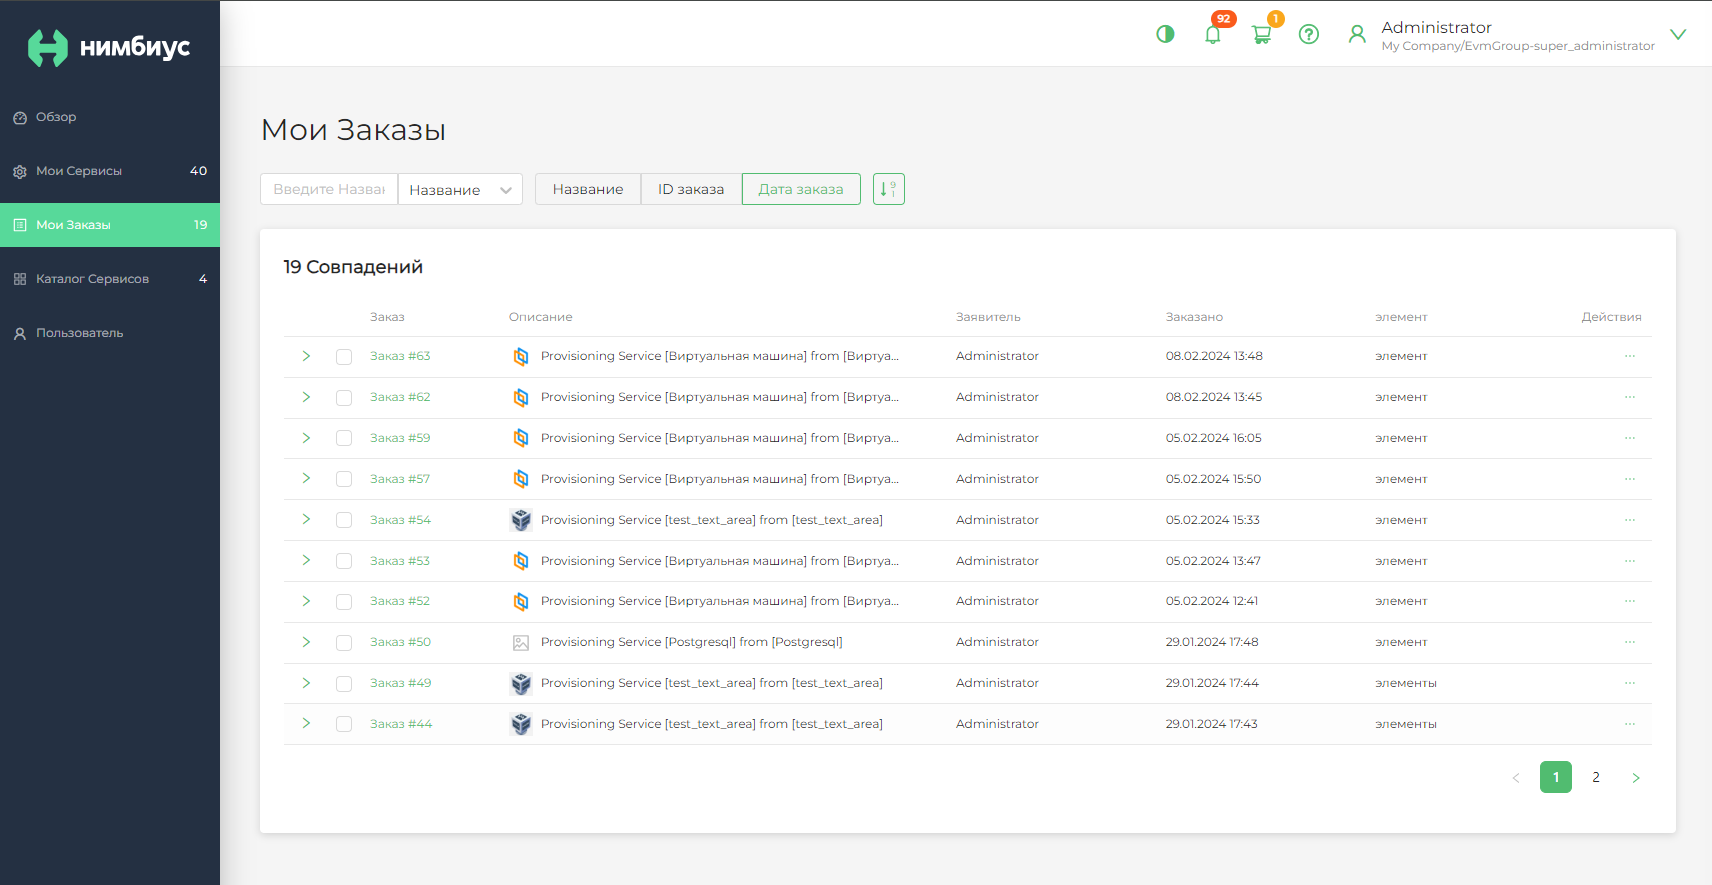Open notifications bell with 92 badge
Screen dimensions: 1712x885
coord(1213,34)
